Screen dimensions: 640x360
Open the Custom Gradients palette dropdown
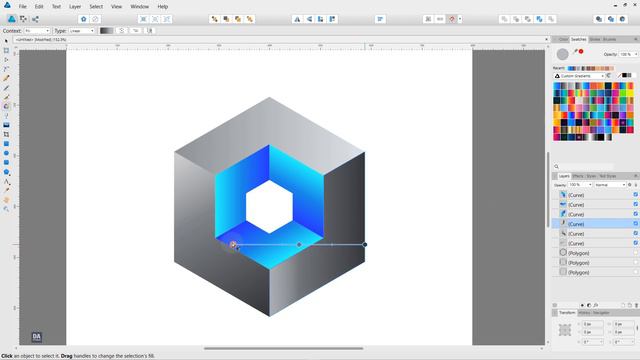point(579,76)
